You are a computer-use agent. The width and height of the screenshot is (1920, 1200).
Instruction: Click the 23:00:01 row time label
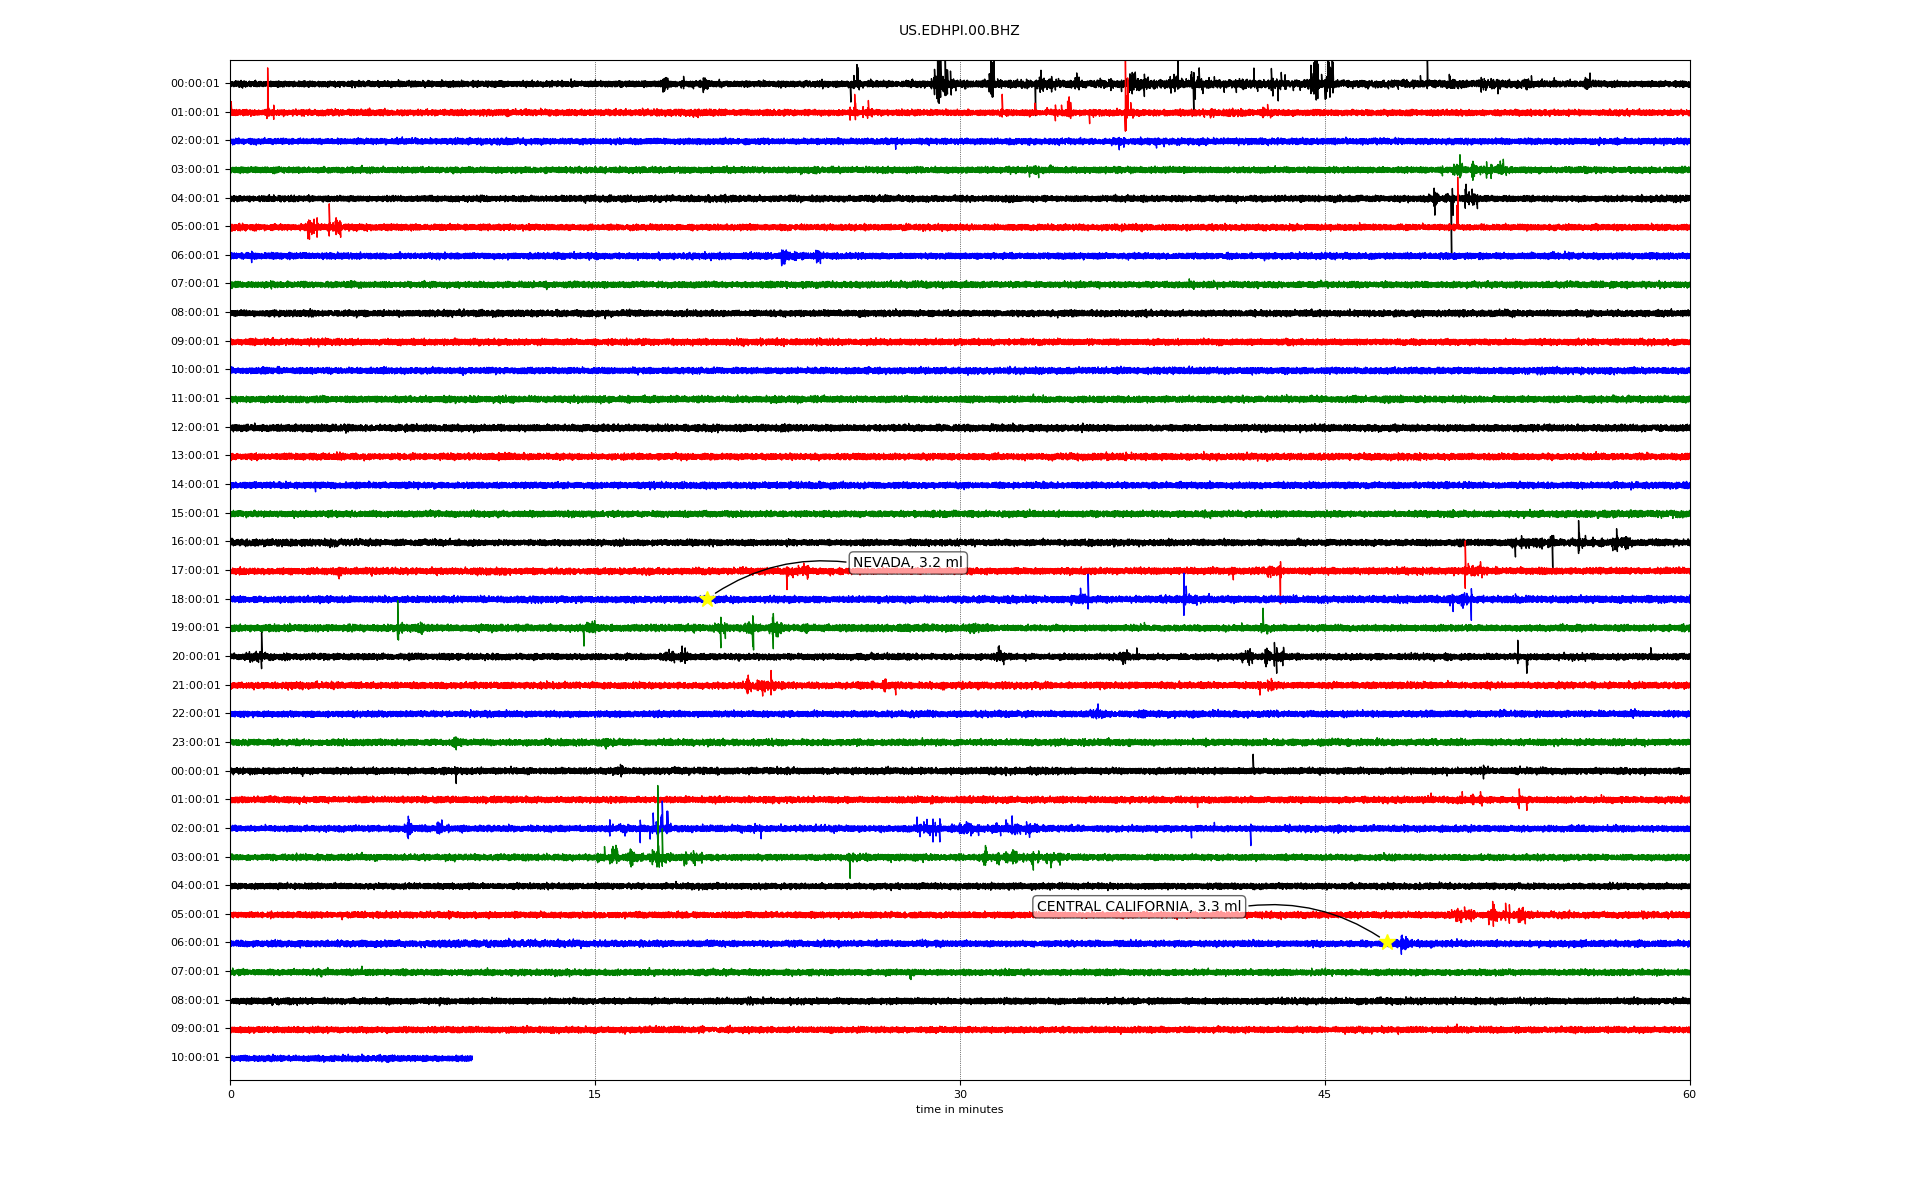pyautogui.click(x=195, y=743)
